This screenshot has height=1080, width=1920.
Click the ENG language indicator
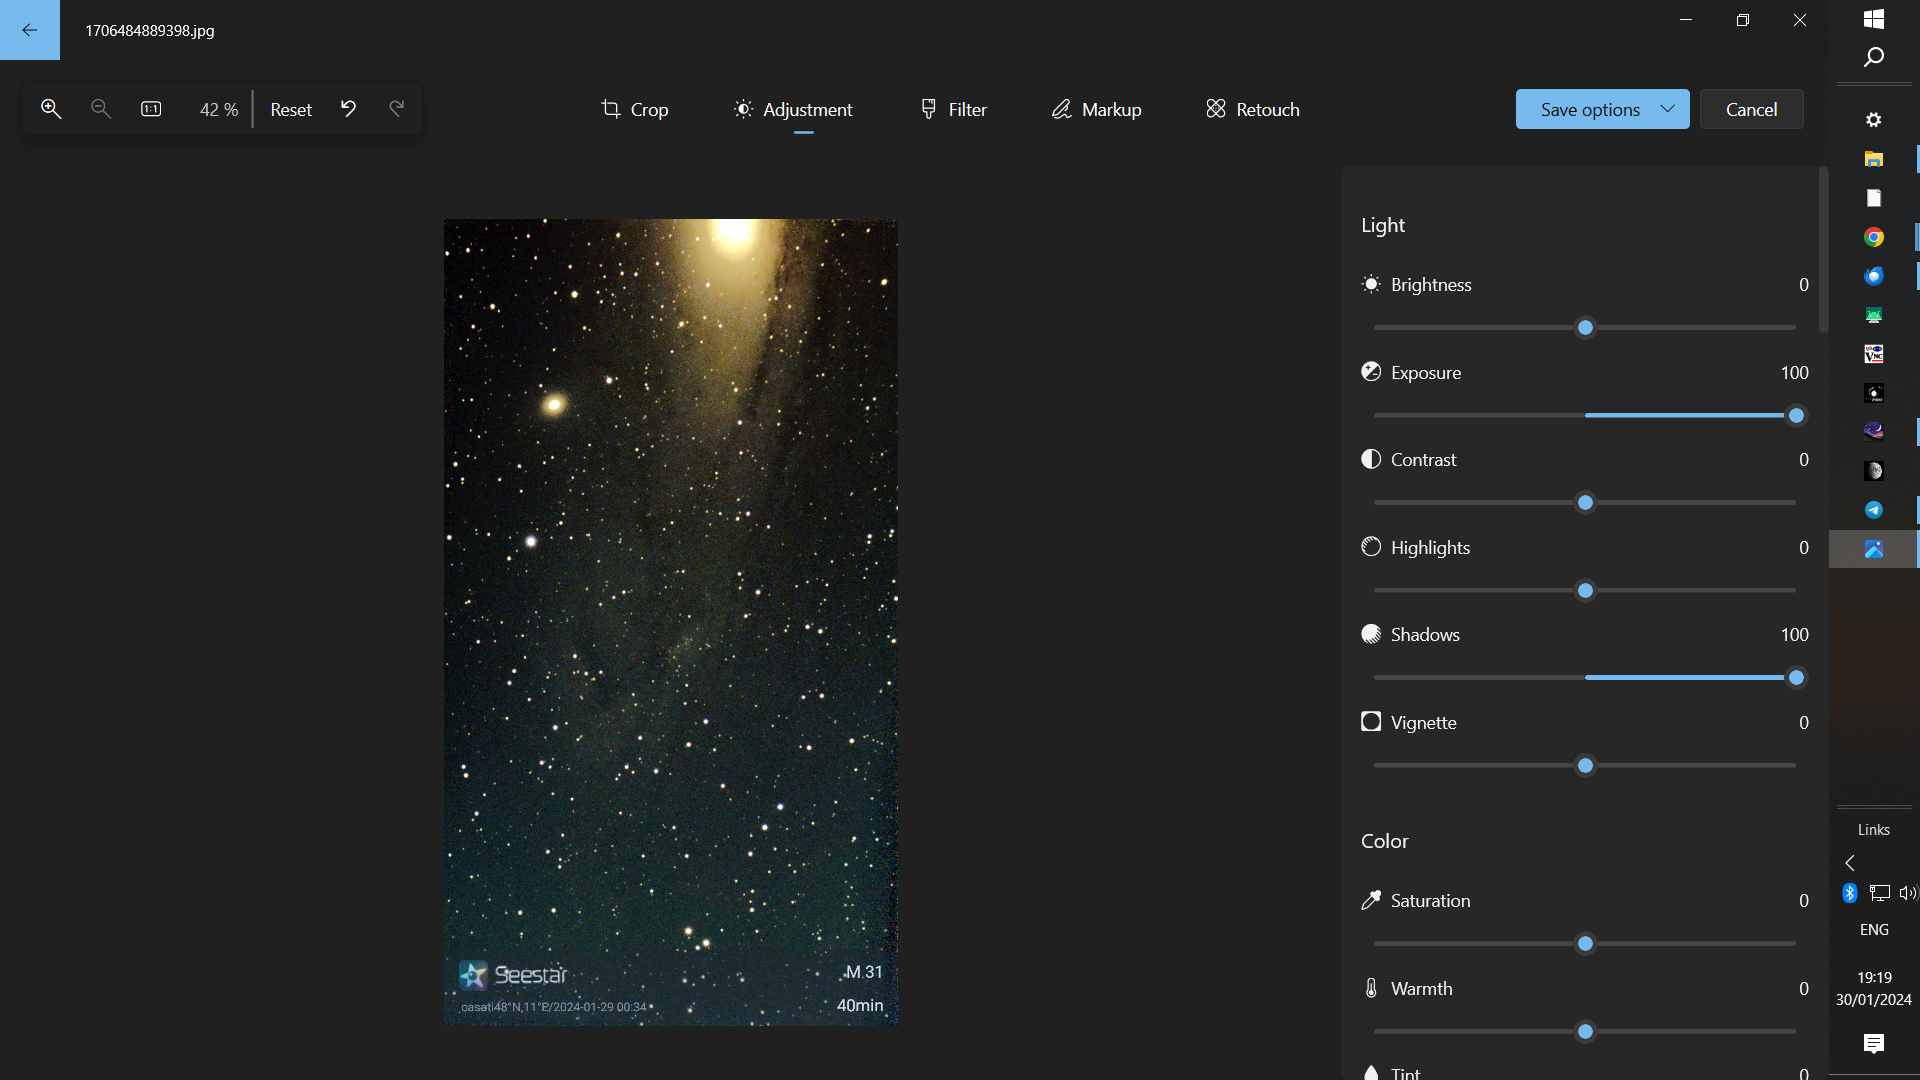1874,930
